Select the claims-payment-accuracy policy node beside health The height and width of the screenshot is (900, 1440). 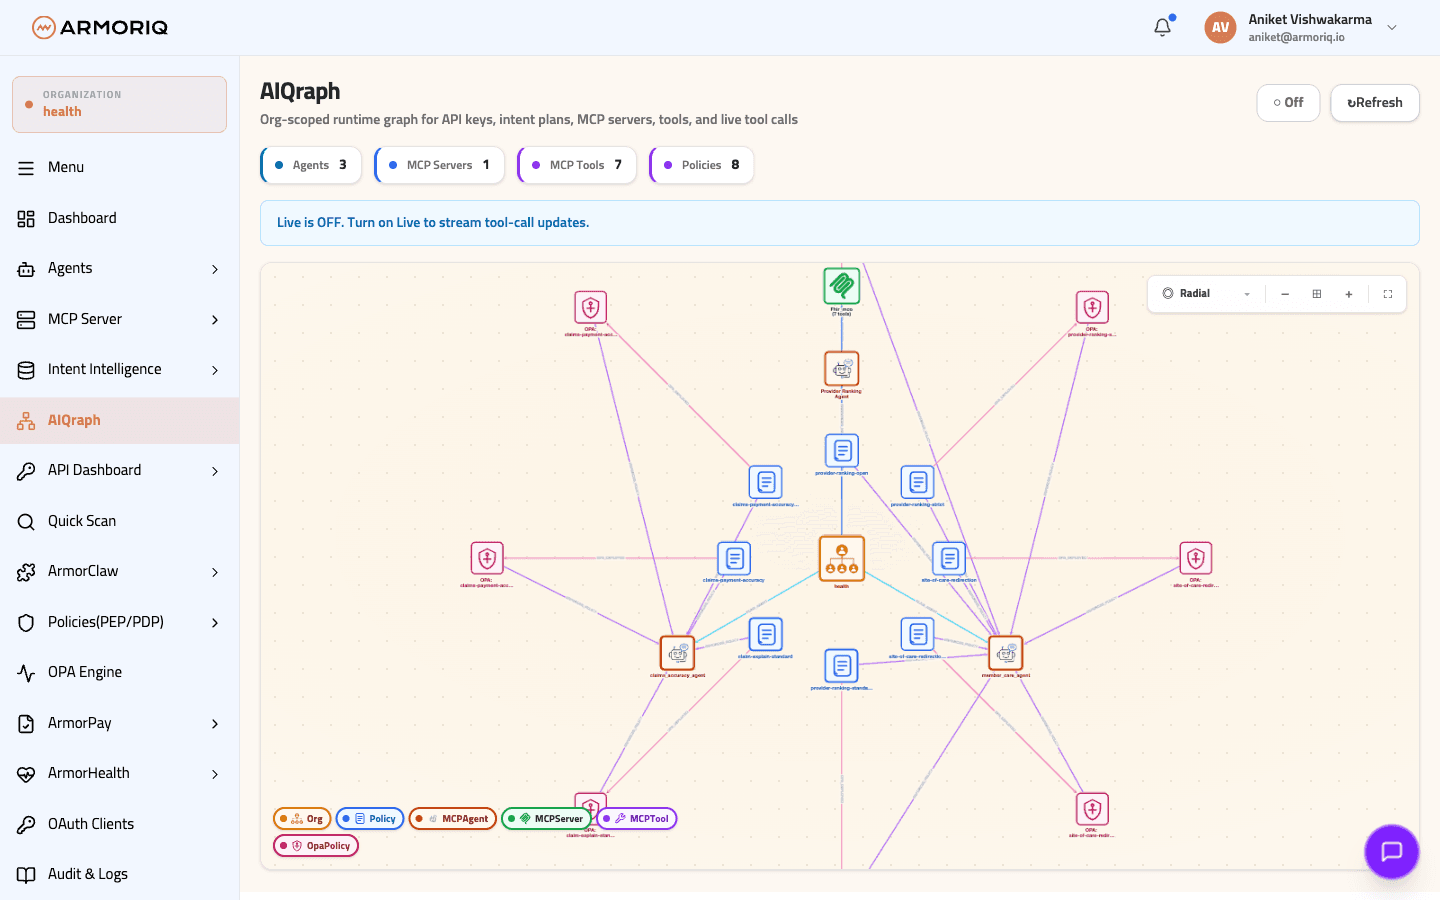point(734,558)
